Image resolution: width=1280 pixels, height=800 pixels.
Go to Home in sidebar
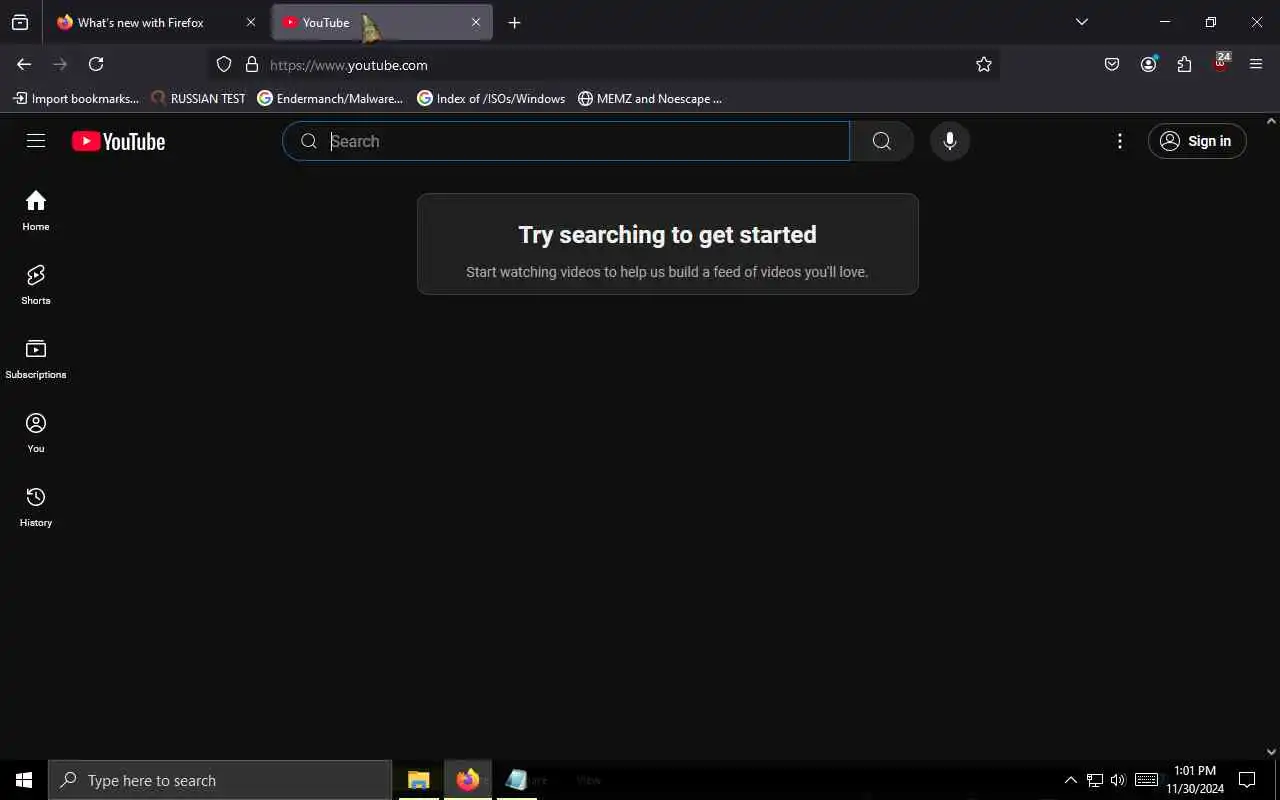tap(36, 210)
